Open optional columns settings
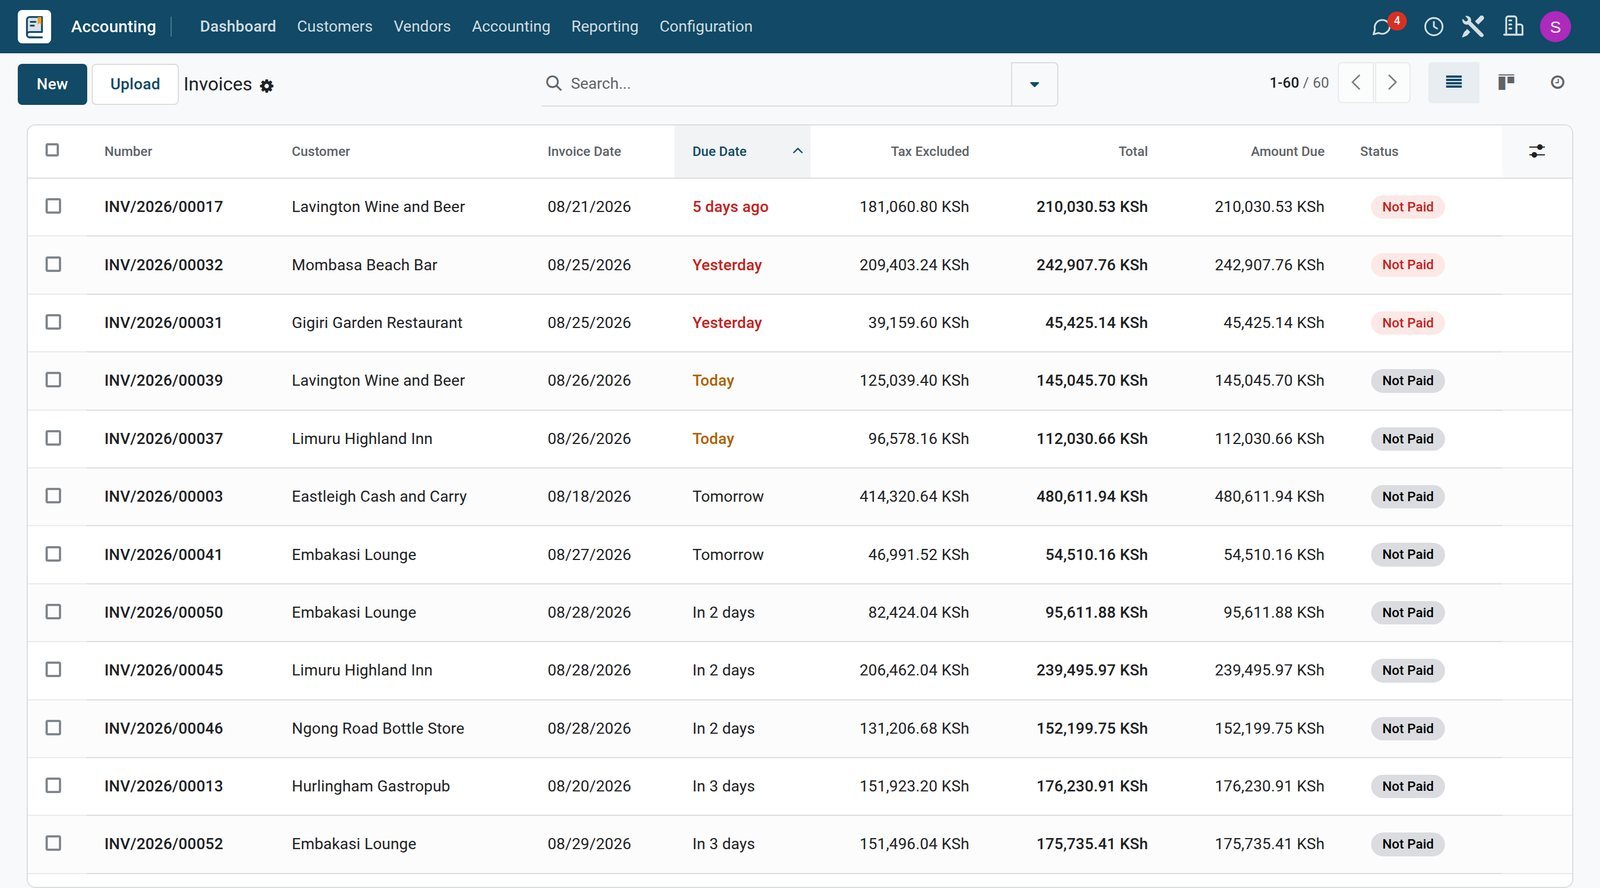This screenshot has width=1600, height=888. [x=1537, y=151]
